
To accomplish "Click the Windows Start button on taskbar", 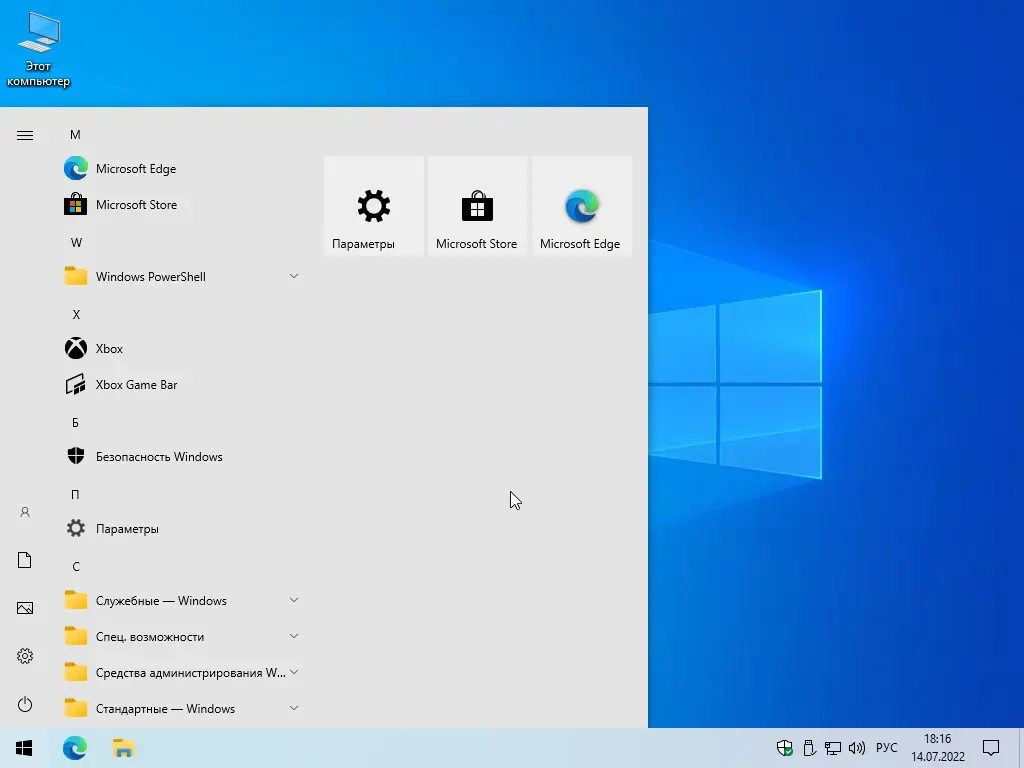I will click(24, 748).
